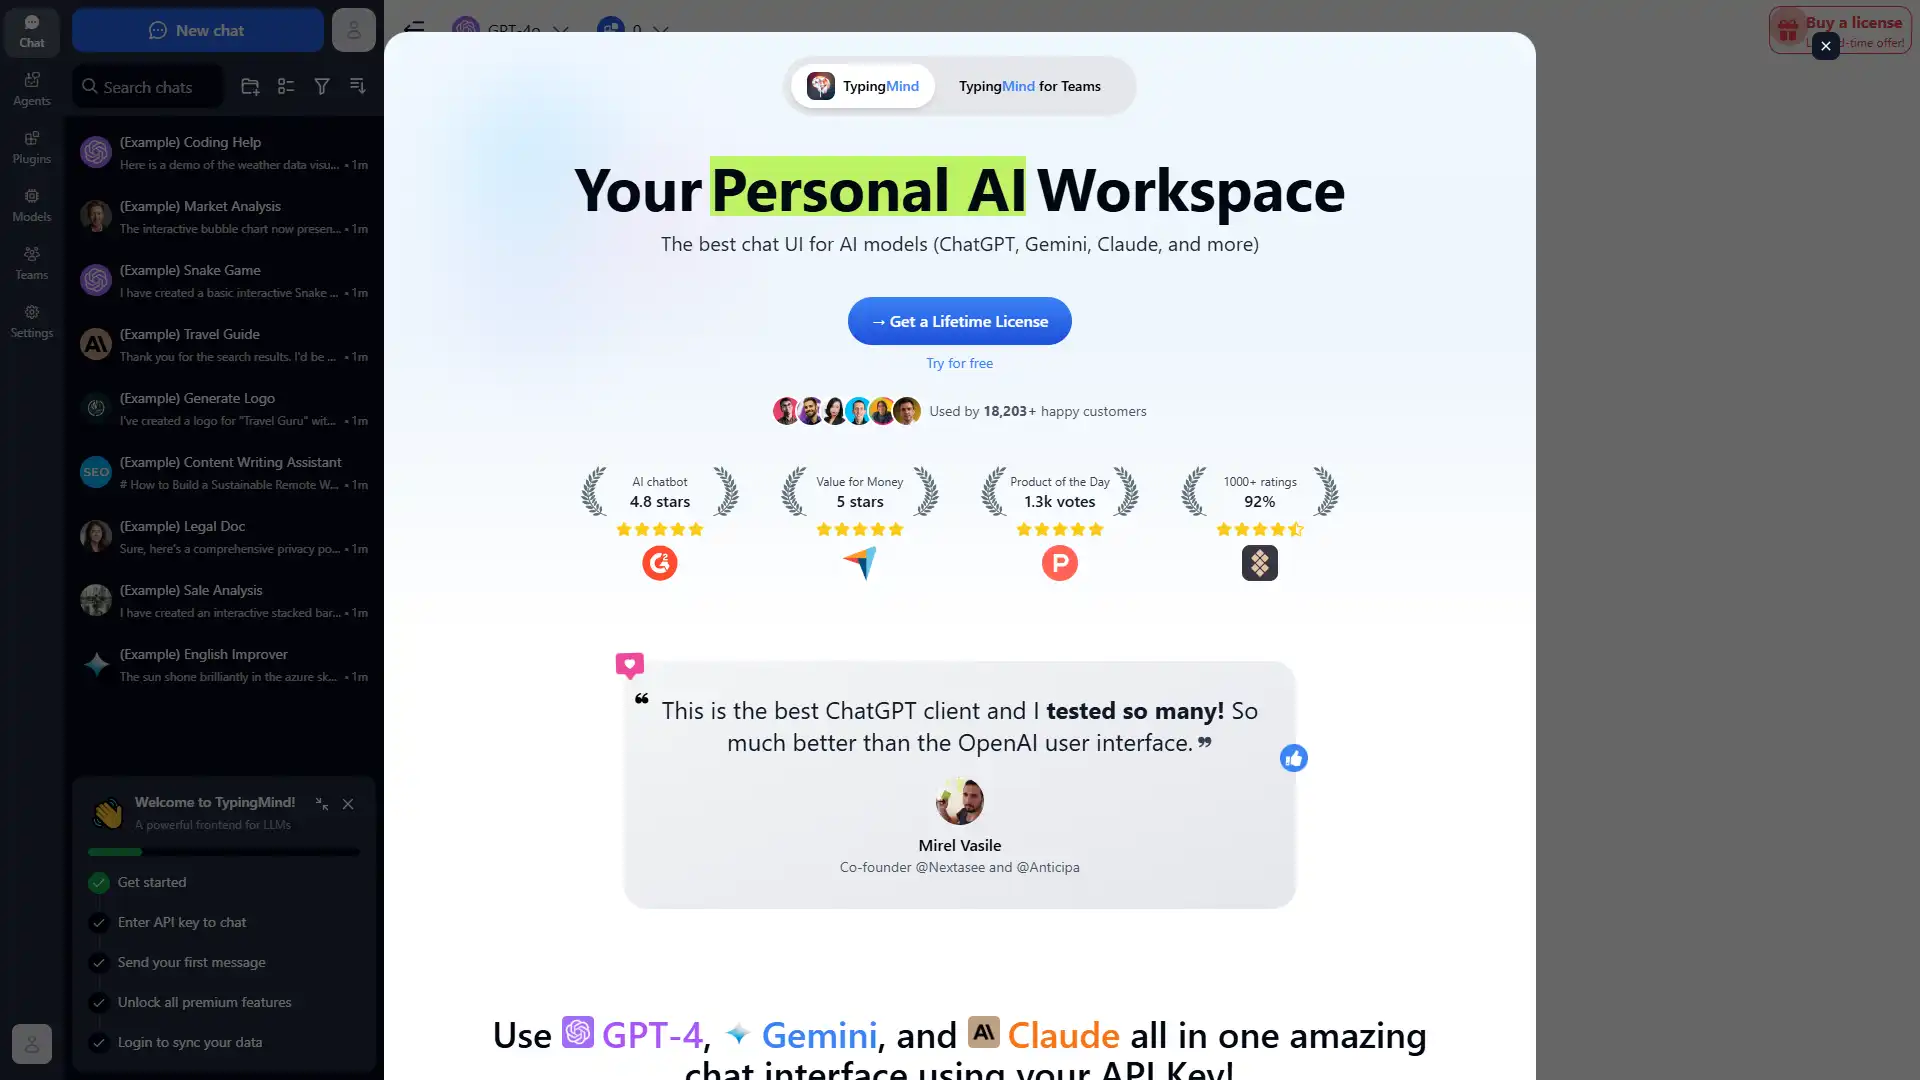This screenshot has width=1920, height=1080.
Task: Expand the chat filter options
Action: click(322, 86)
